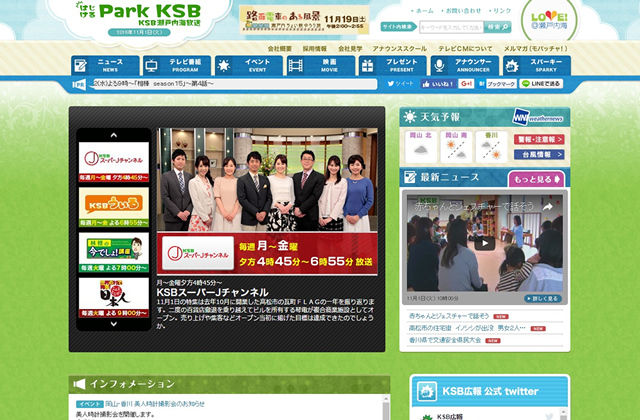Click the Park KSB logo
640x420 pixels.
[x=139, y=16]
